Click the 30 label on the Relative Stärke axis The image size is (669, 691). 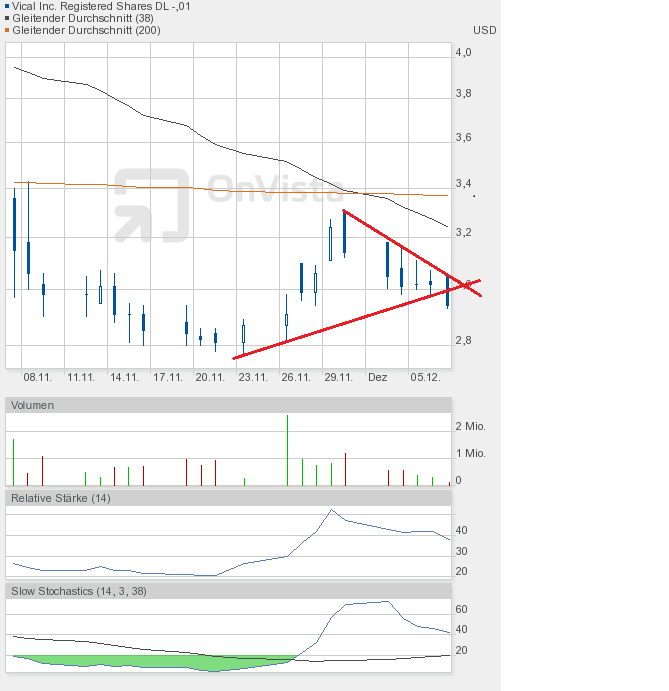[x=461, y=551]
